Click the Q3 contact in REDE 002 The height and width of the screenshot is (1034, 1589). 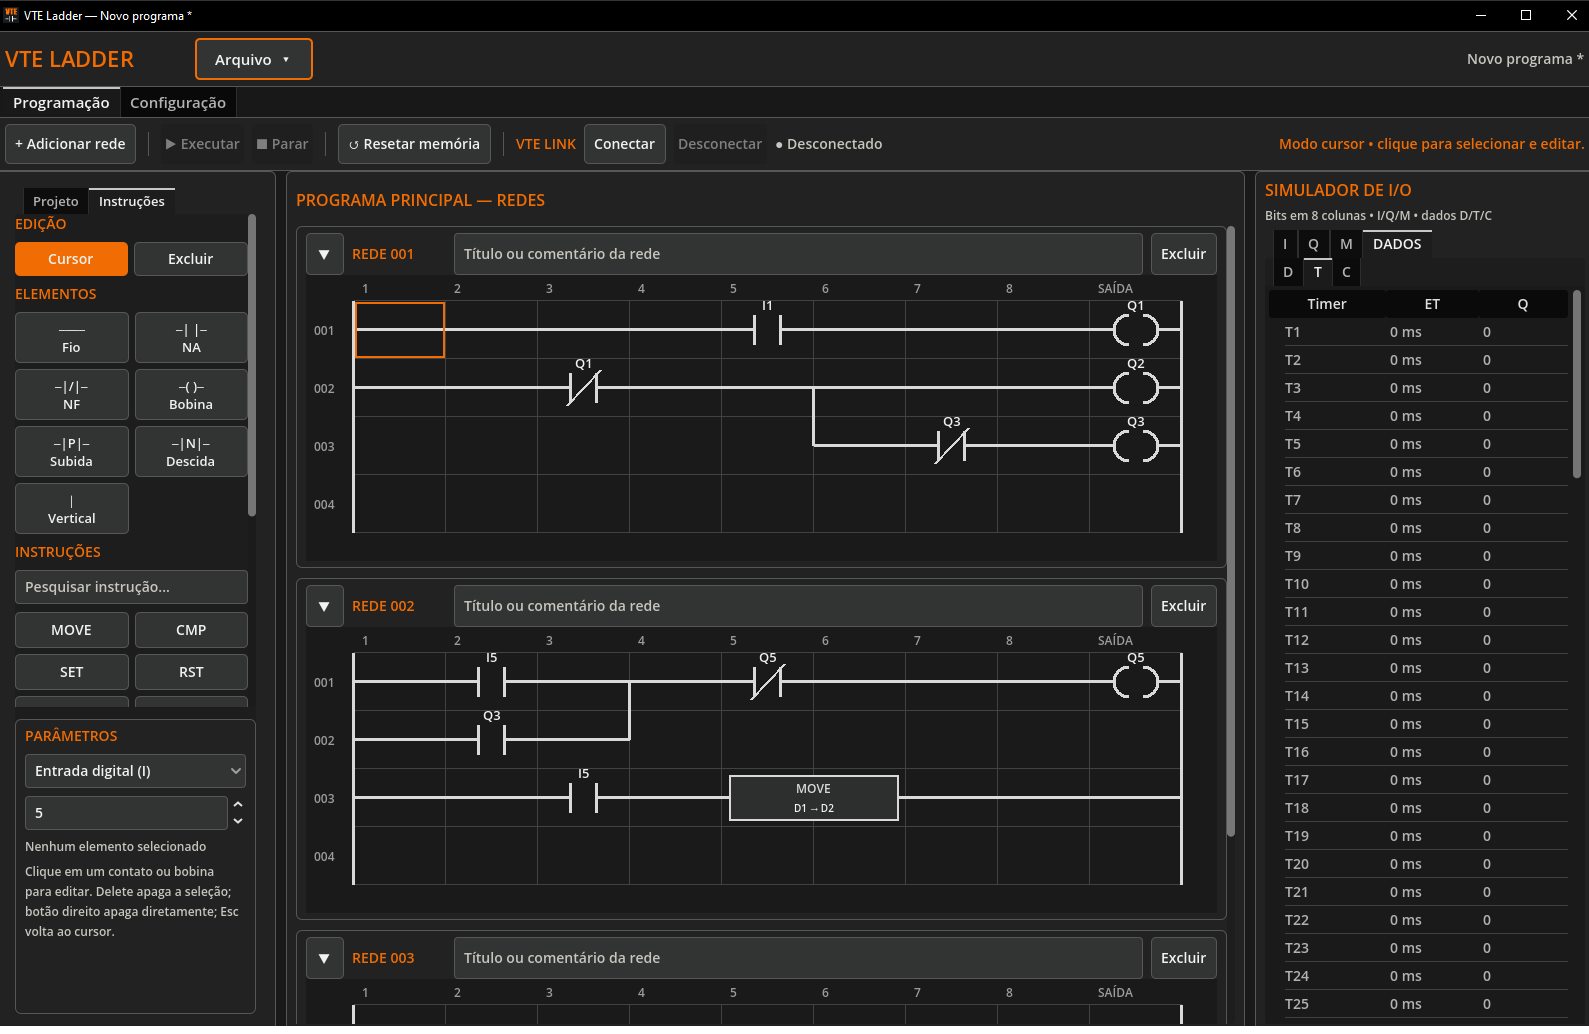[491, 739]
